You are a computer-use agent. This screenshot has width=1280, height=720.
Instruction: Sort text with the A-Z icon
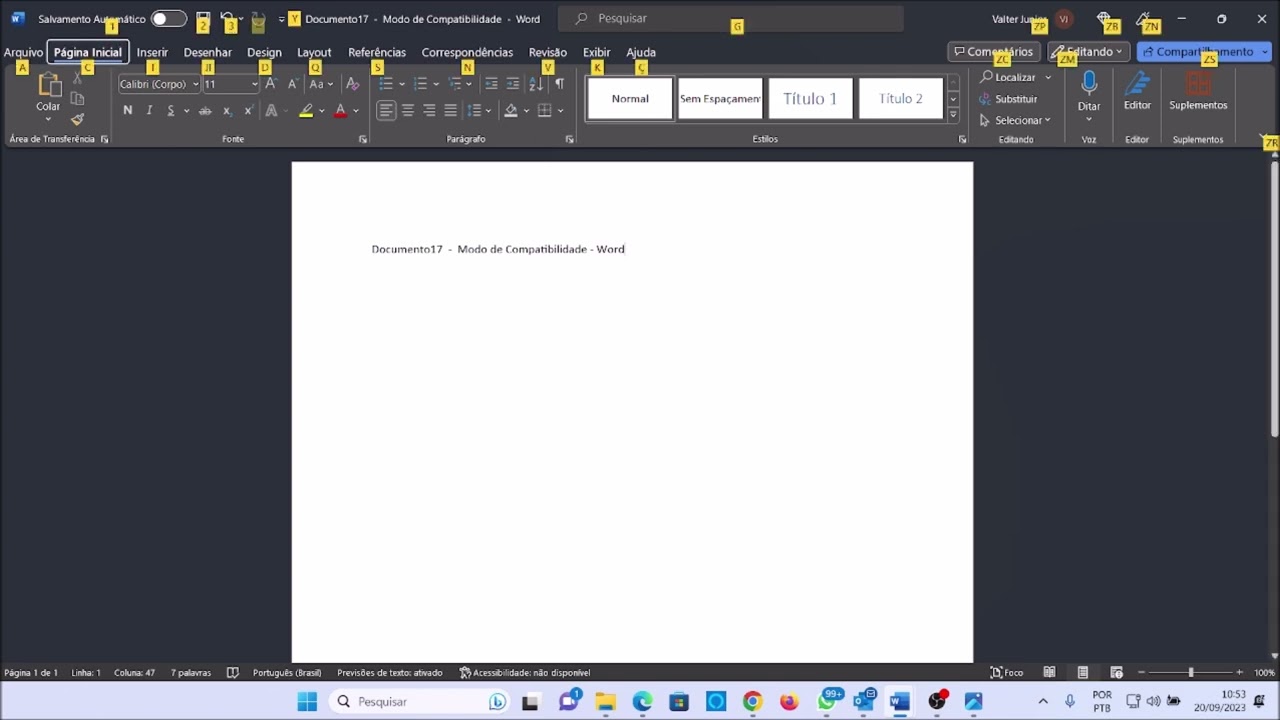pos(536,84)
